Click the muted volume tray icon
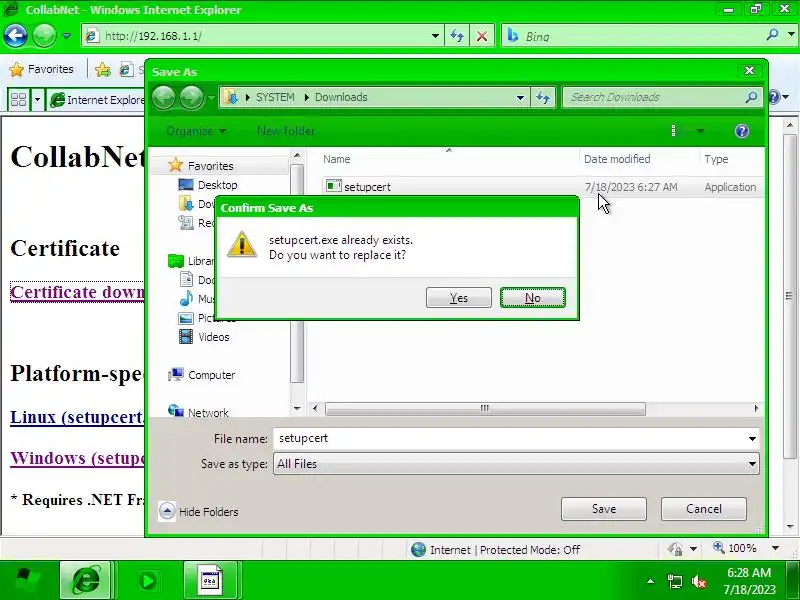Viewport: 800px width, 600px height. pyautogui.click(x=698, y=581)
